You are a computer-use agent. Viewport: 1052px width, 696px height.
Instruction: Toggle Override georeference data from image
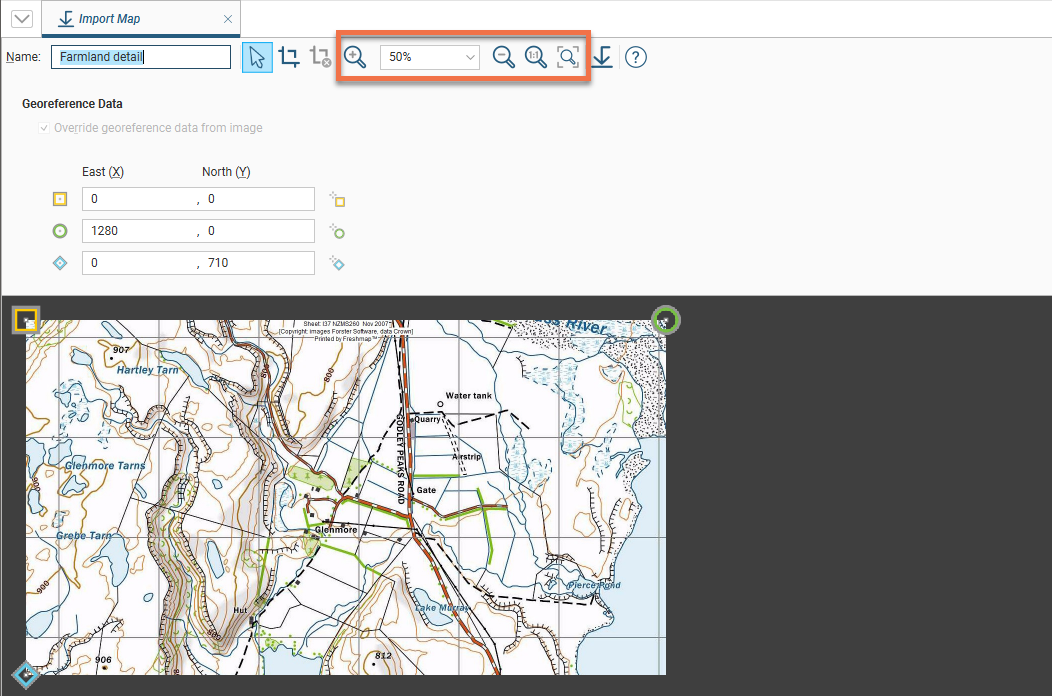(43, 128)
